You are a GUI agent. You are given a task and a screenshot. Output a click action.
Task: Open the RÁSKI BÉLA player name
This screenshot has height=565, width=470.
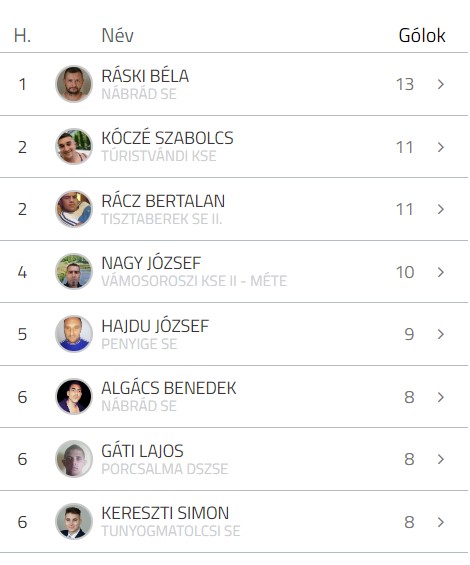click(x=145, y=76)
